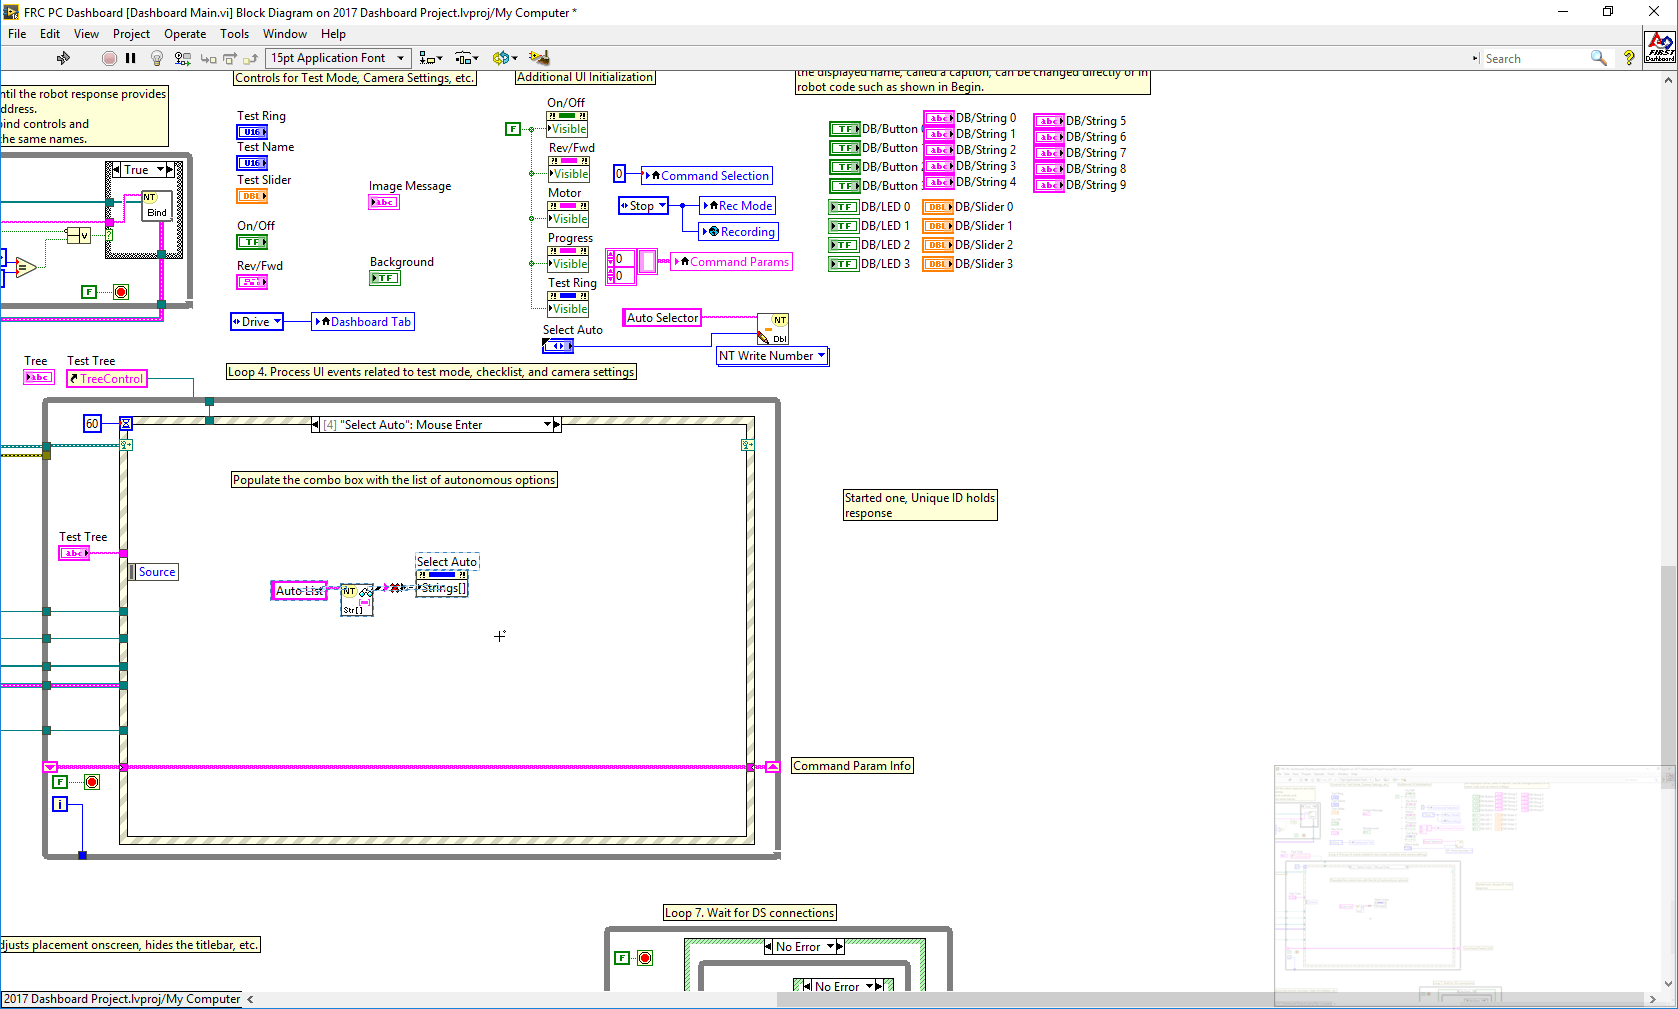The image size is (1678, 1009).
Task: Open the File menu
Action: [17, 34]
